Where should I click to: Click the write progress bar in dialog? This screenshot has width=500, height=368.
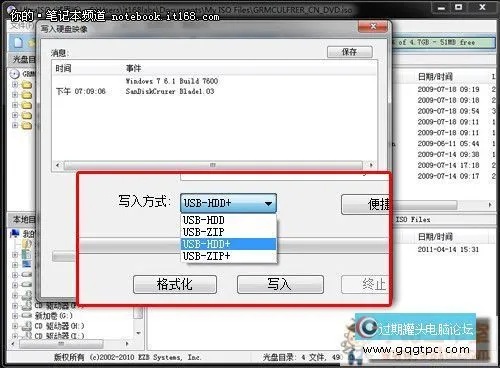233,246
